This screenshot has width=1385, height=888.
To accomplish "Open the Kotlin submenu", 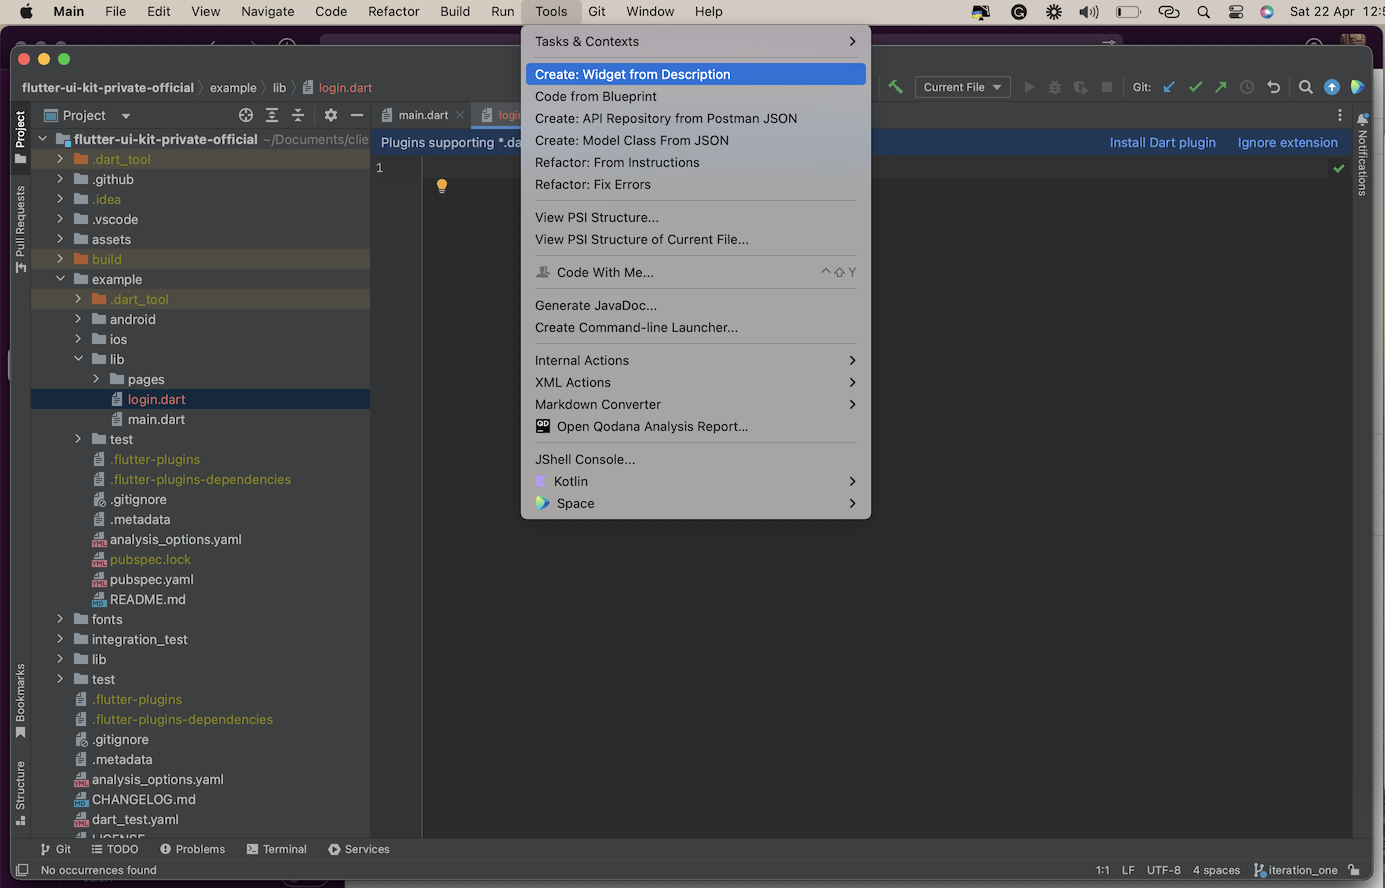I will pyautogui.click(x=695, y=481).
